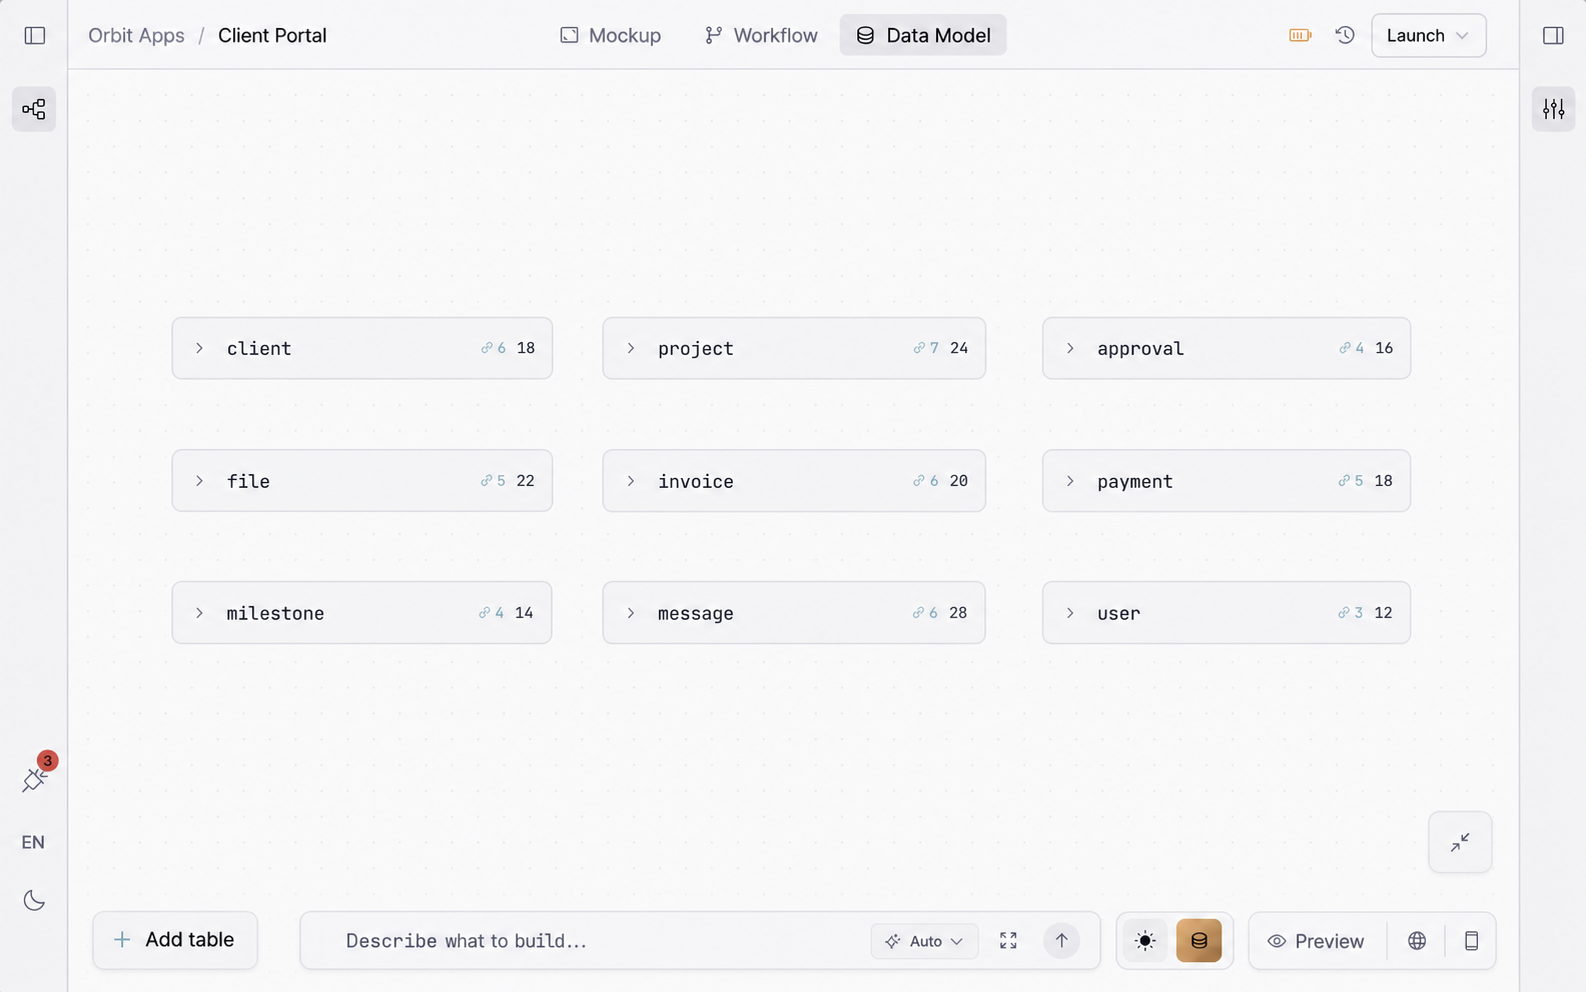Click the link icon on payment card
The width and height of the screenshot is (1586, 992).
click(x=1344, y=481)
